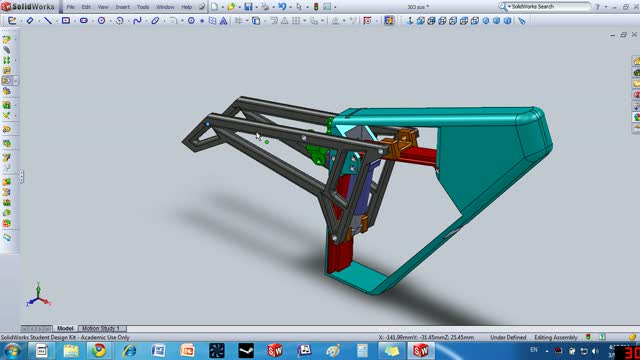The height and width of the screenshot is (360, 640).
Task: Save the assembly with the floppy icon
Action: pyautogui.click(x=248, y=7)
